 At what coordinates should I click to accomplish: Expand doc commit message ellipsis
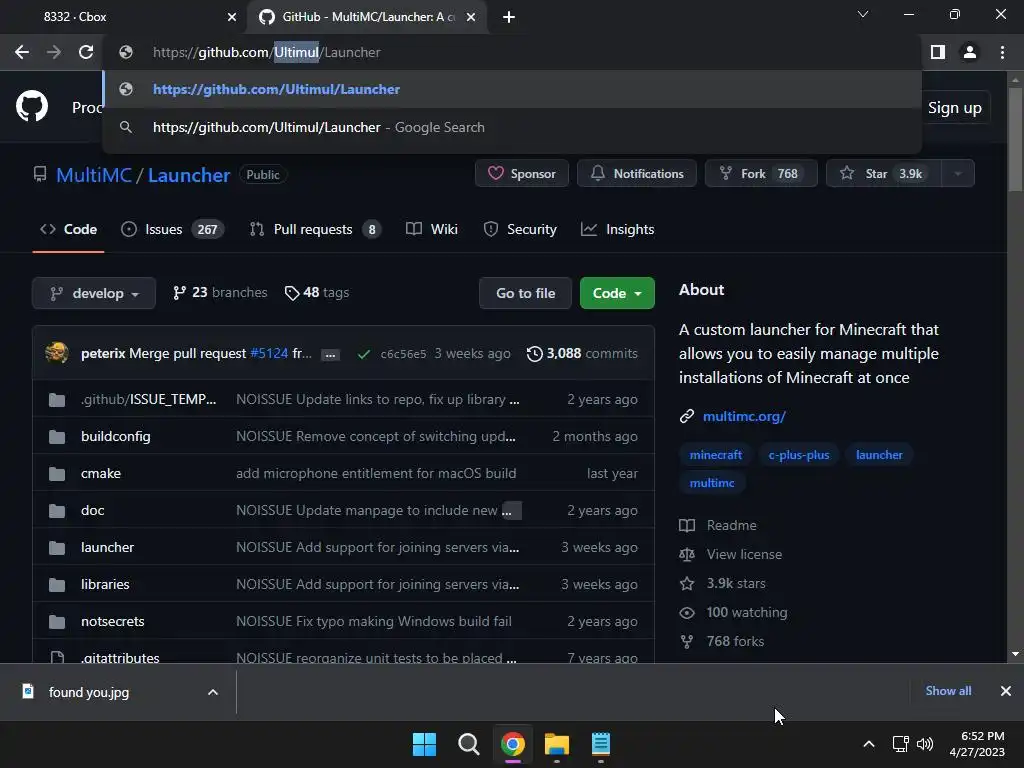coord(511,511)
